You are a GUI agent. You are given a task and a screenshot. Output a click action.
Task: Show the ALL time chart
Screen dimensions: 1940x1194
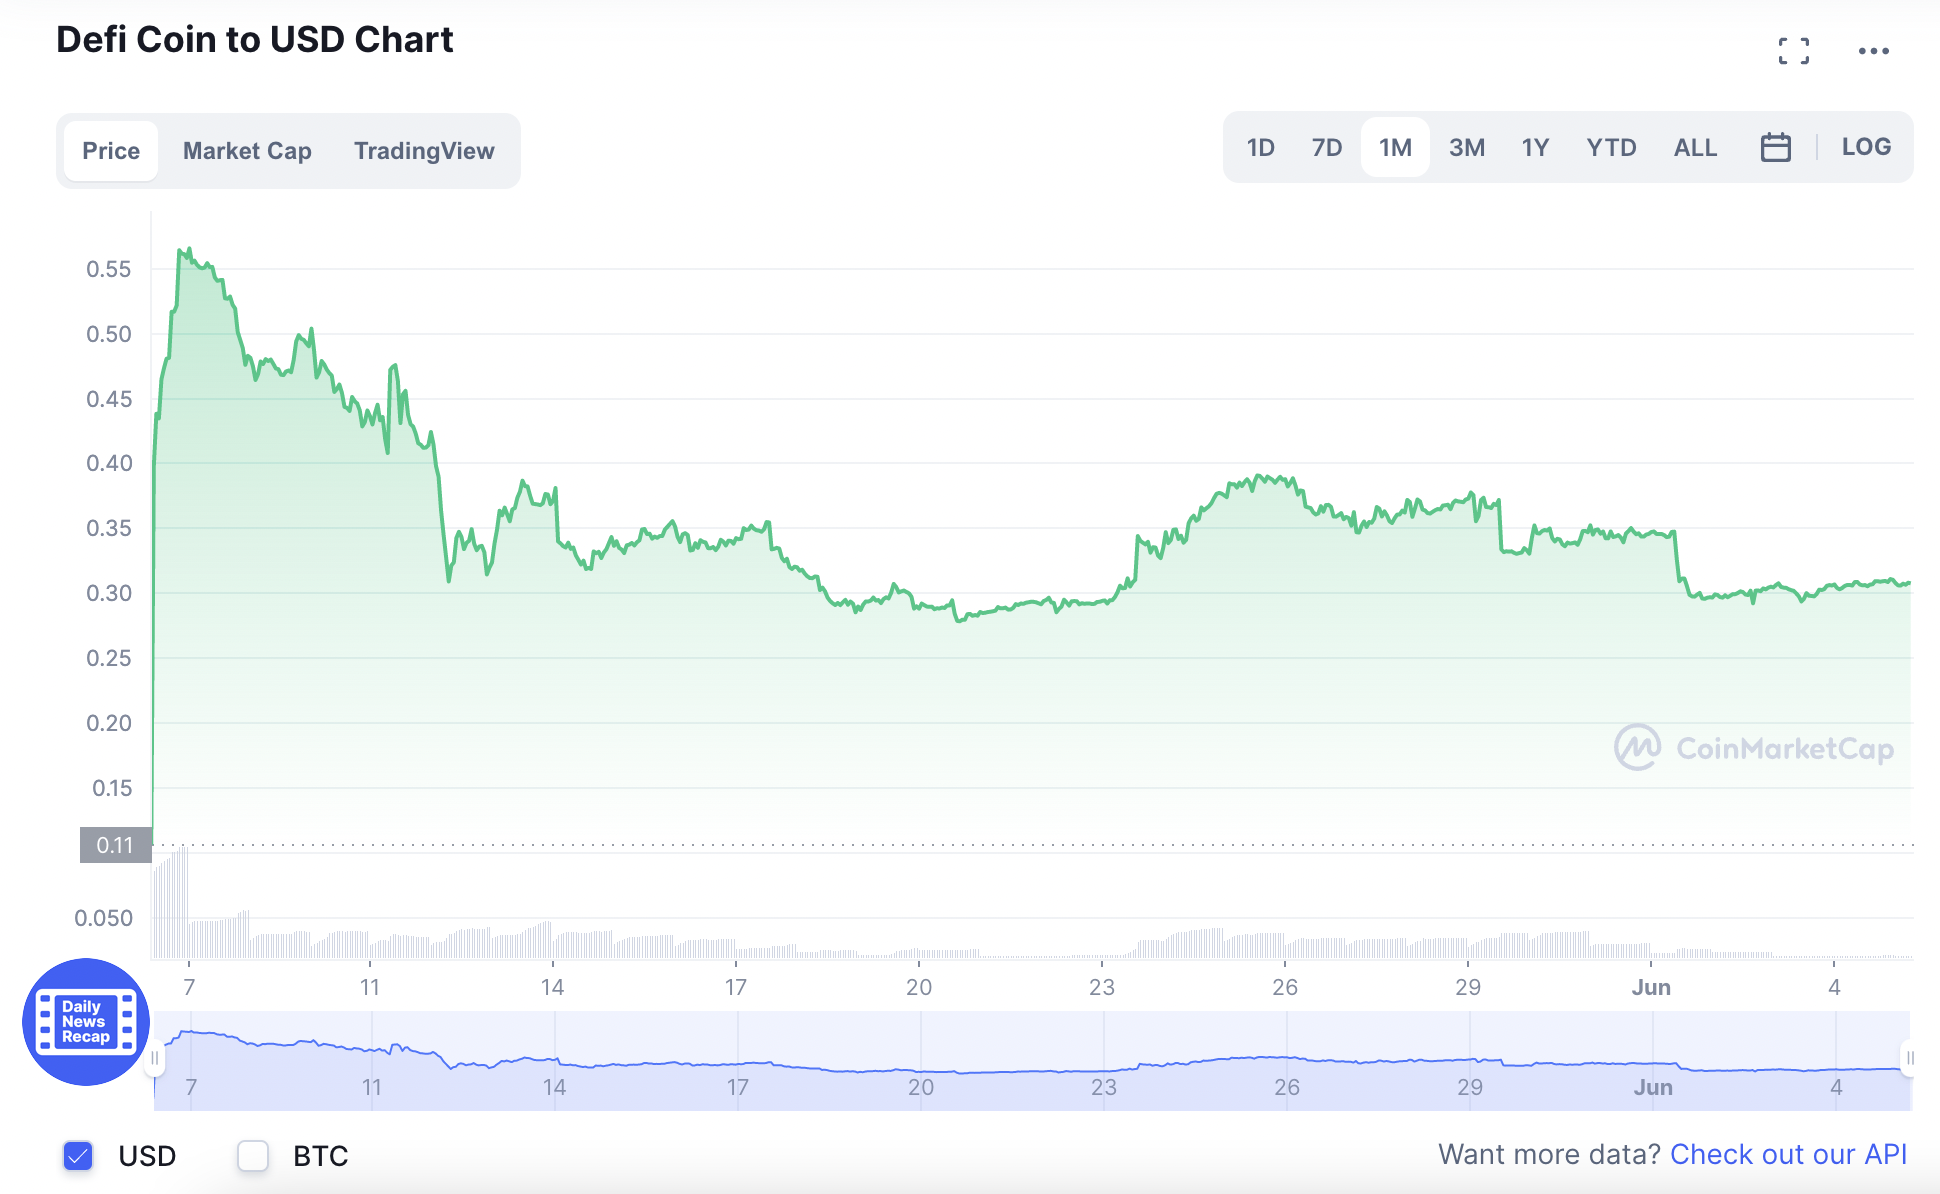coord(1695,146)
